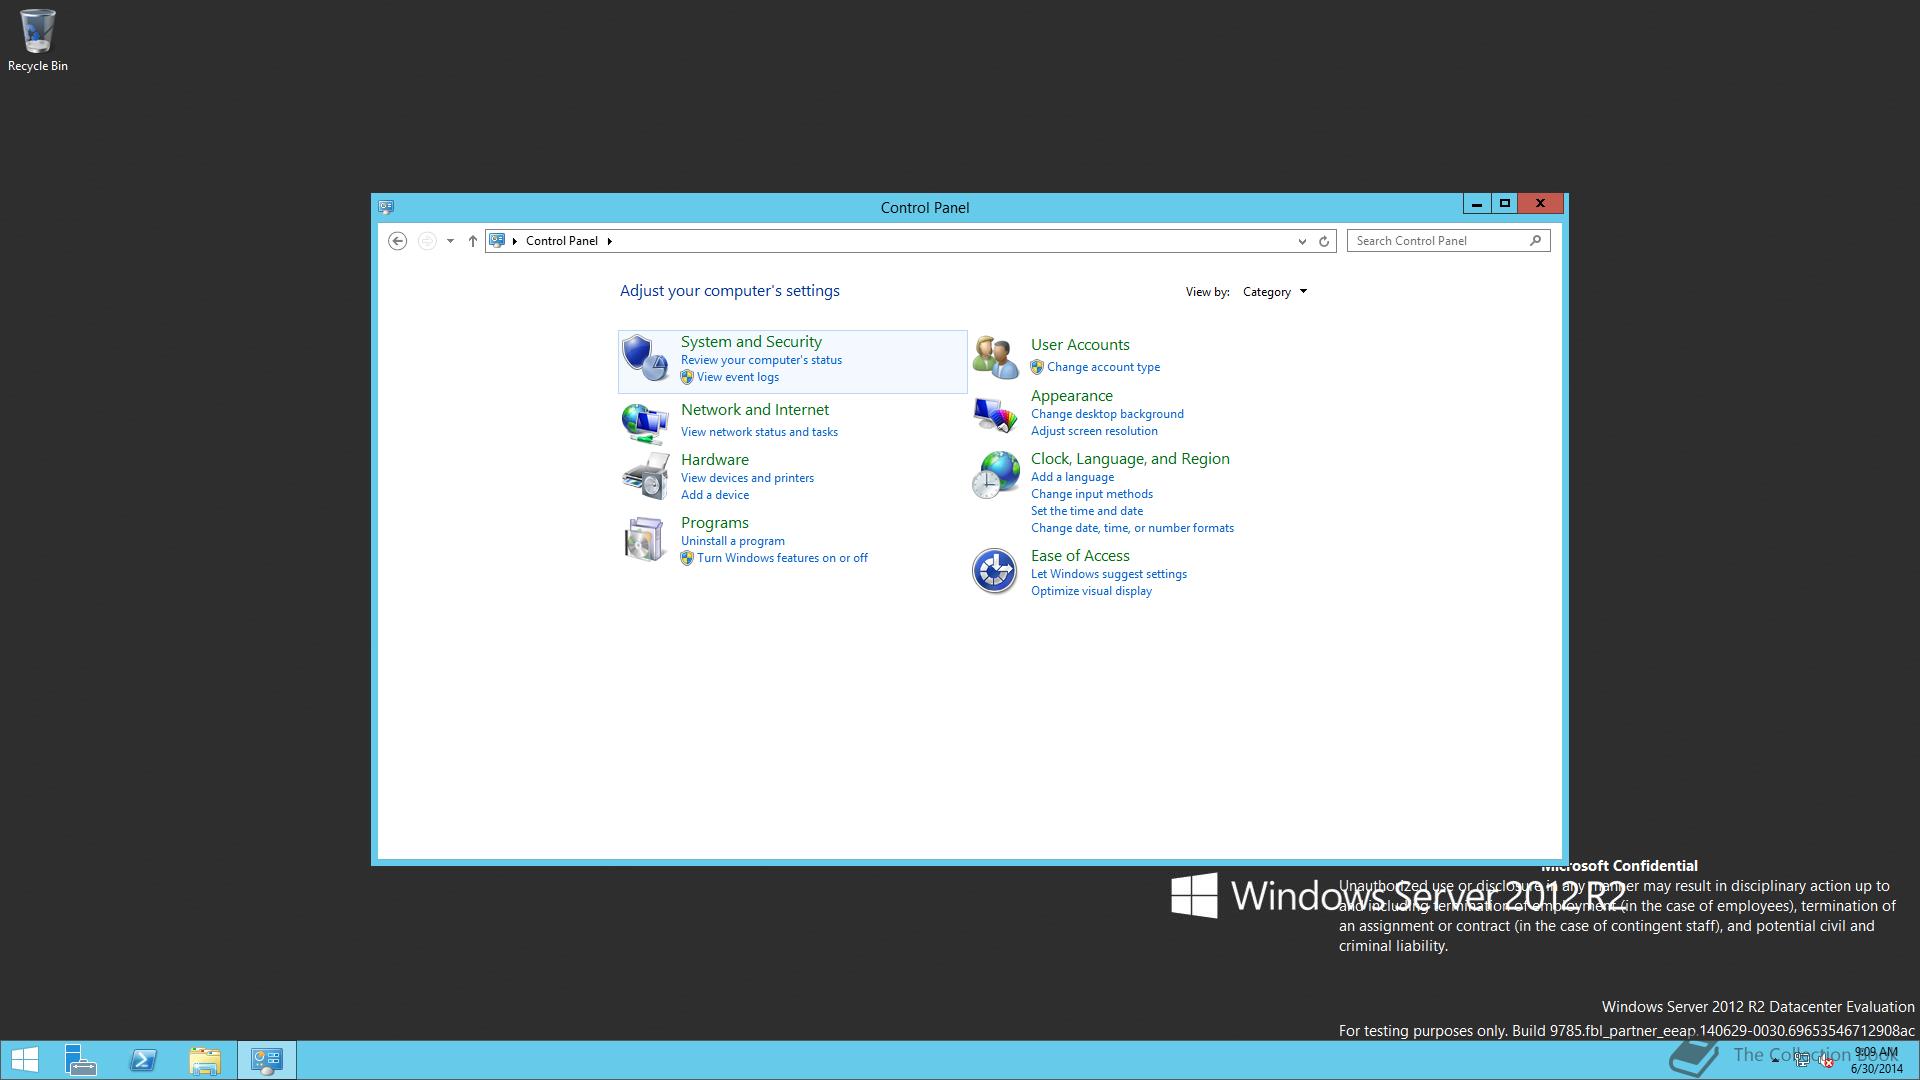Click the Control Panel title bar icon
The height and width of the screenshot is (1080, 1920).
tap(386, 207)
